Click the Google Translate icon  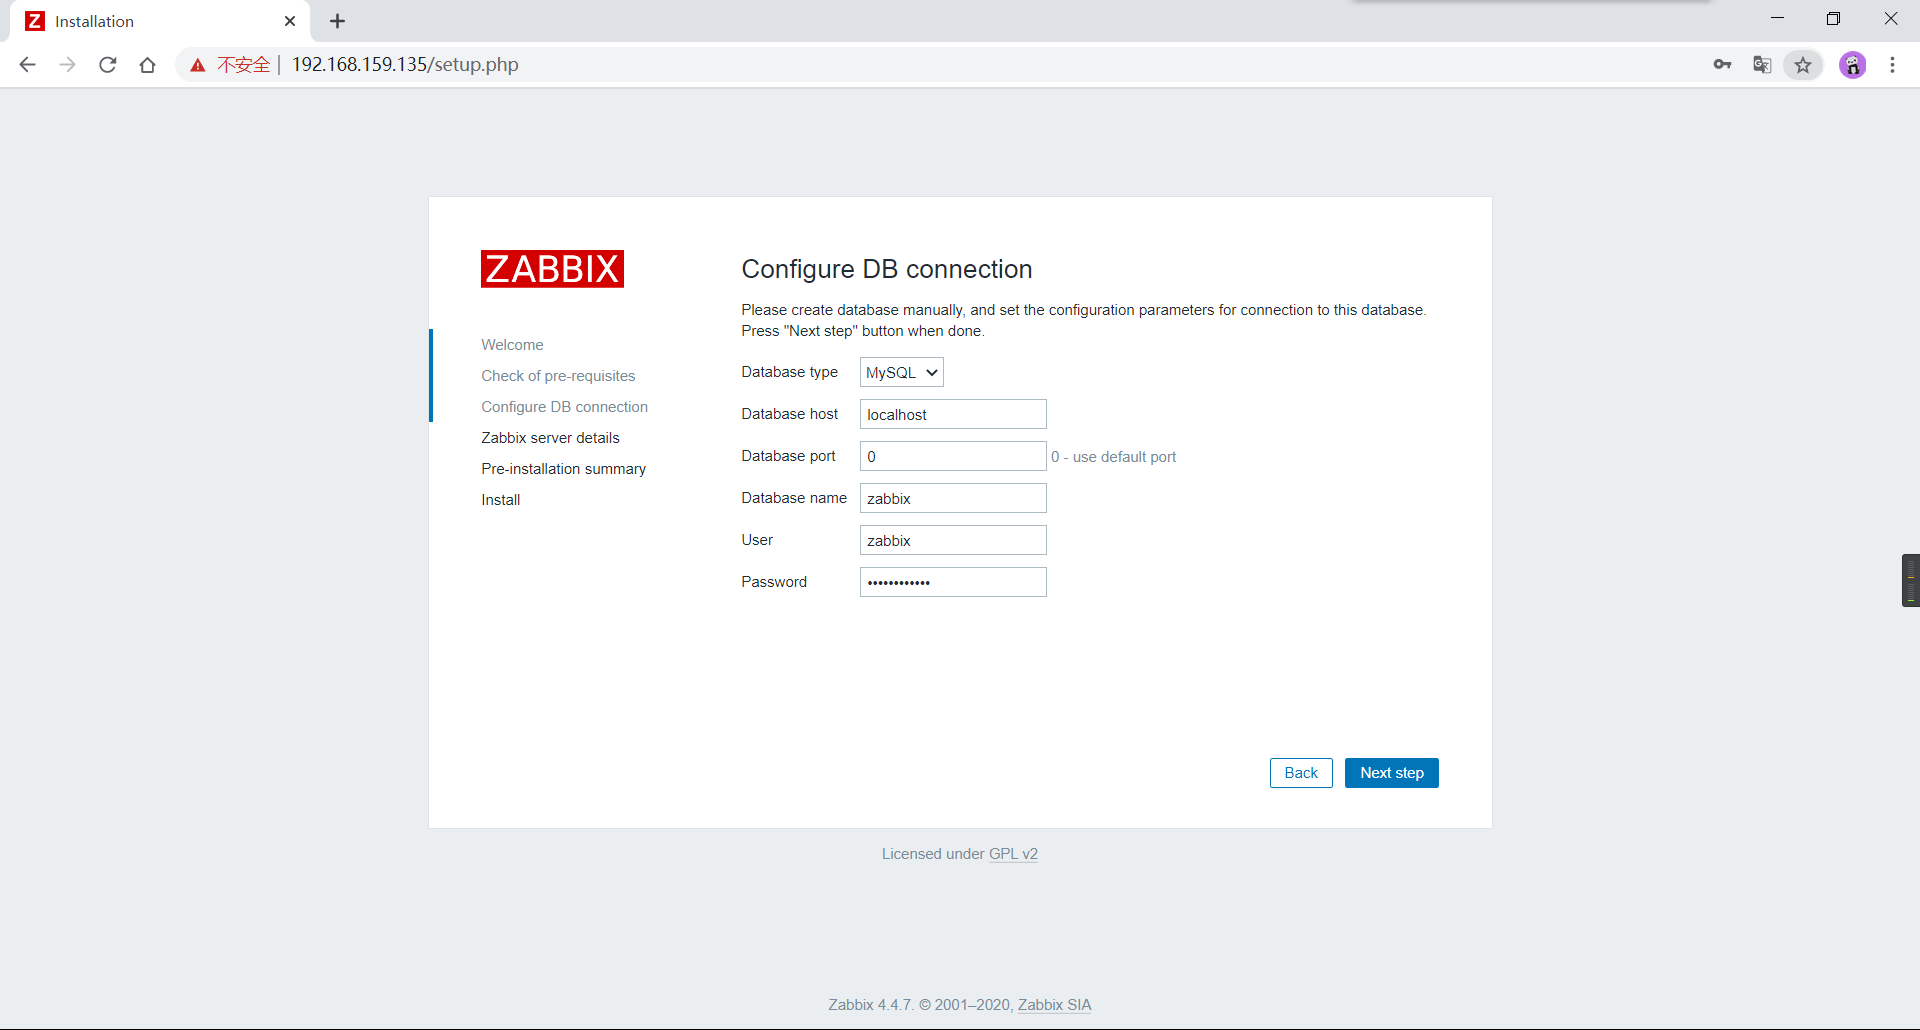point(1762,65)
